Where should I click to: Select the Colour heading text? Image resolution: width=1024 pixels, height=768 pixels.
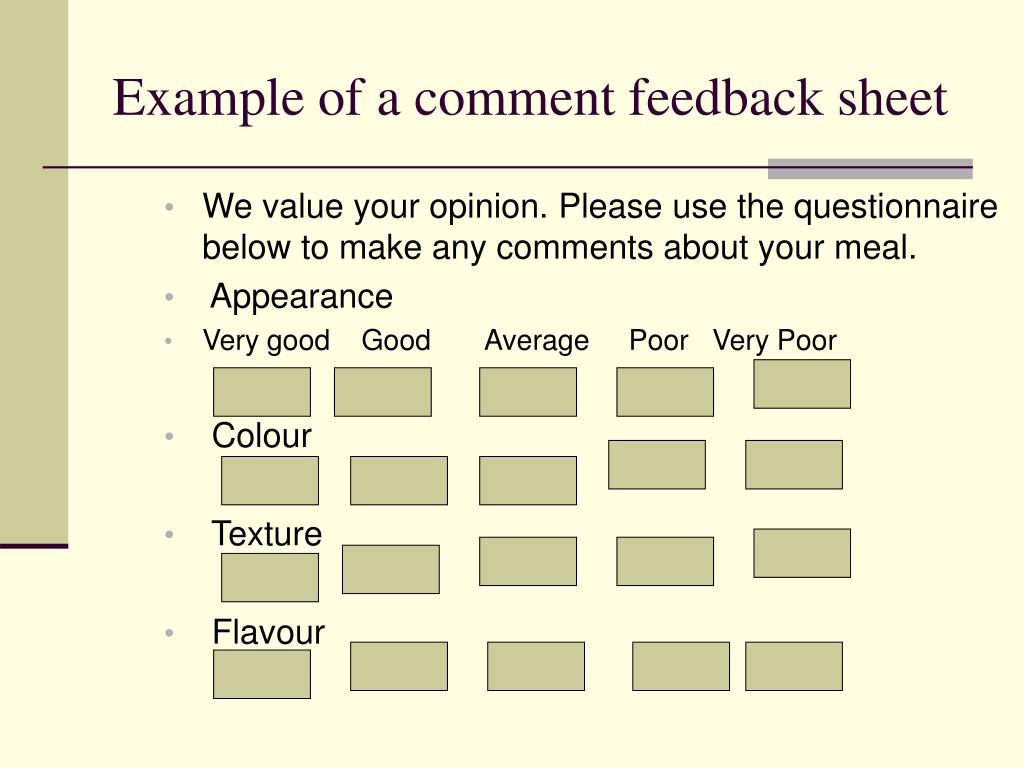261,436
